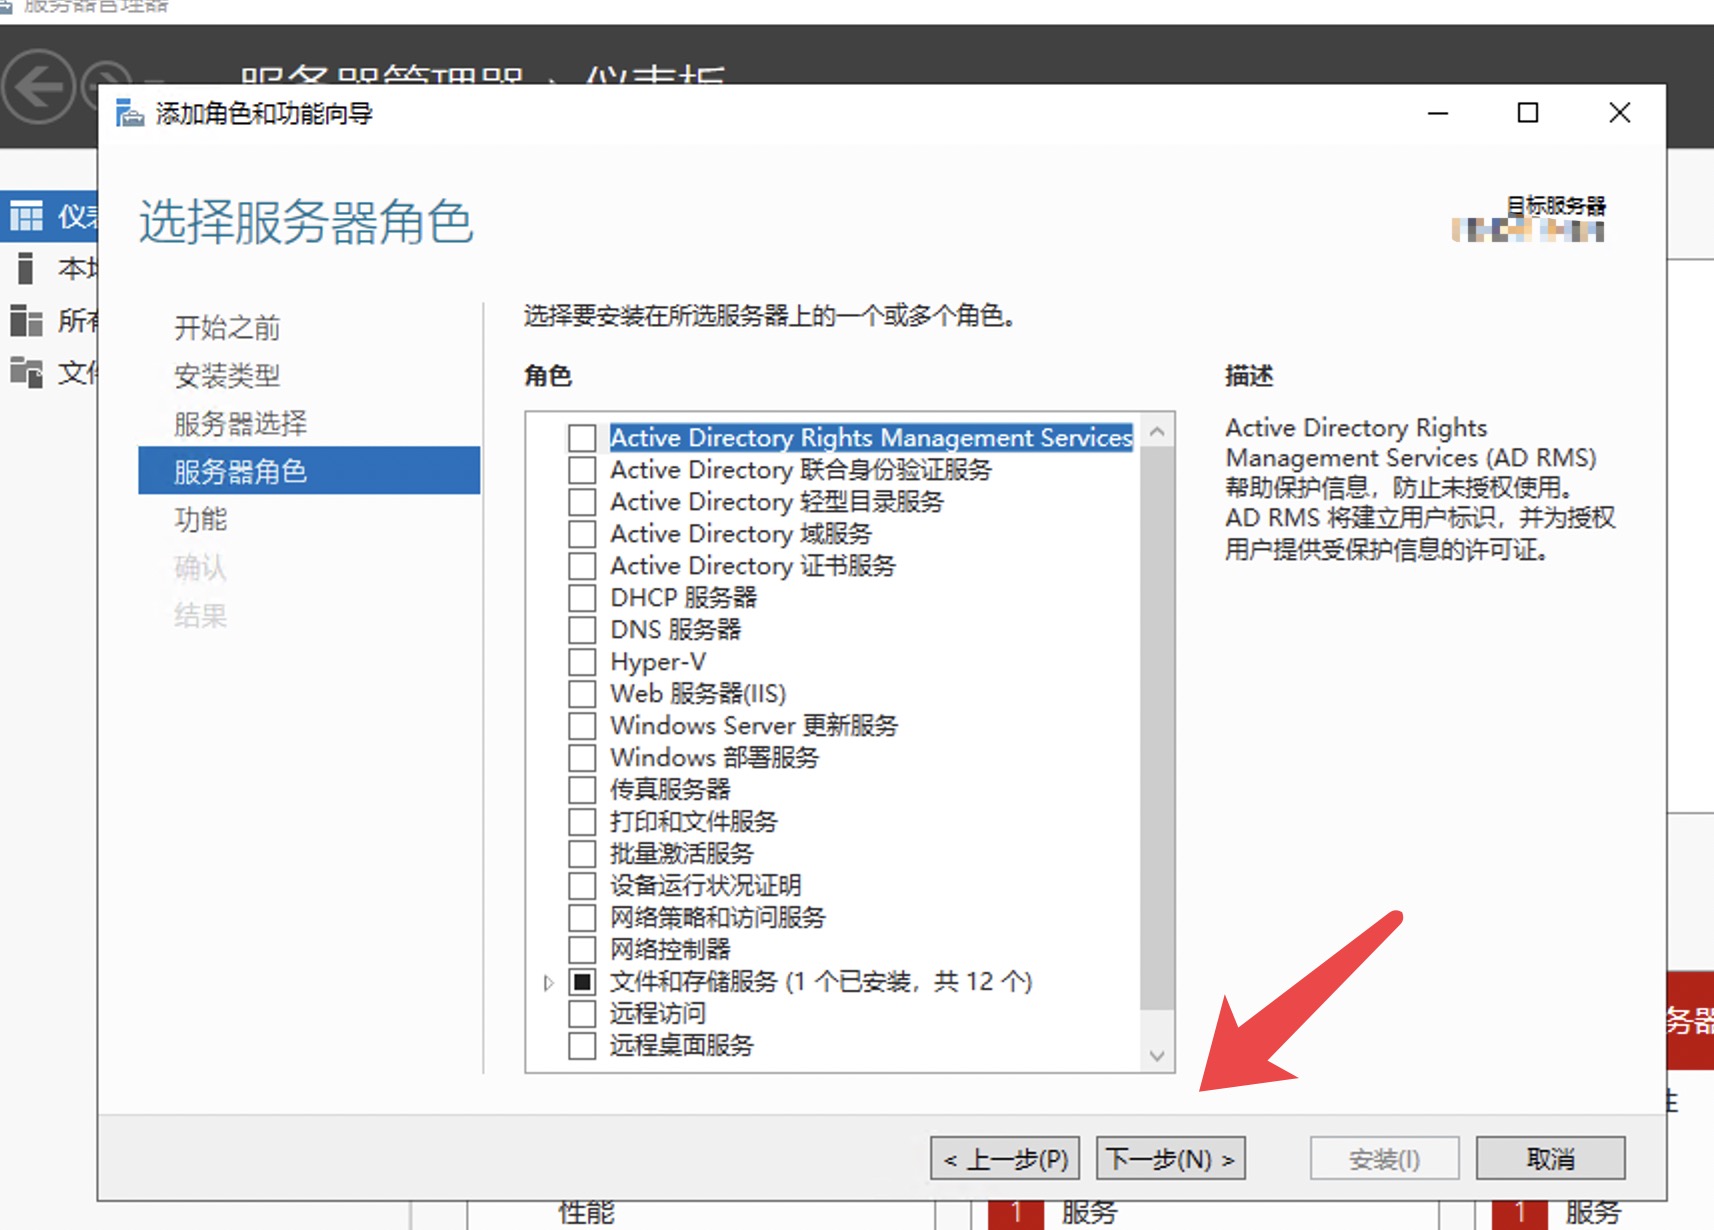Screen dimensions: 1714x1230
Task: Check Active Directory Rights Management Services role
Action: (582, 438)
